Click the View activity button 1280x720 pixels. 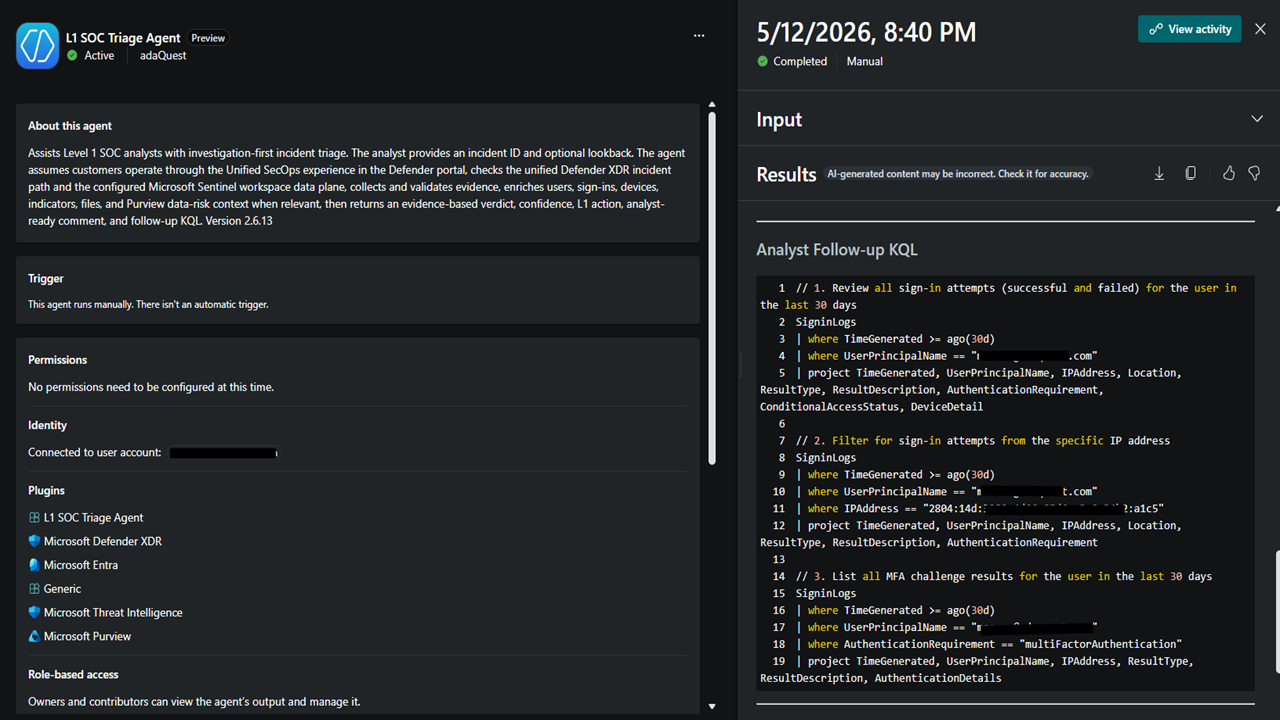tap(1189, 29)
